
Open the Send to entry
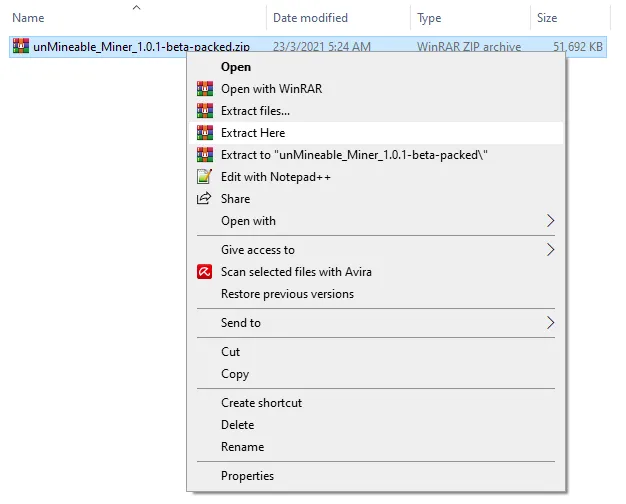point(376,323)
